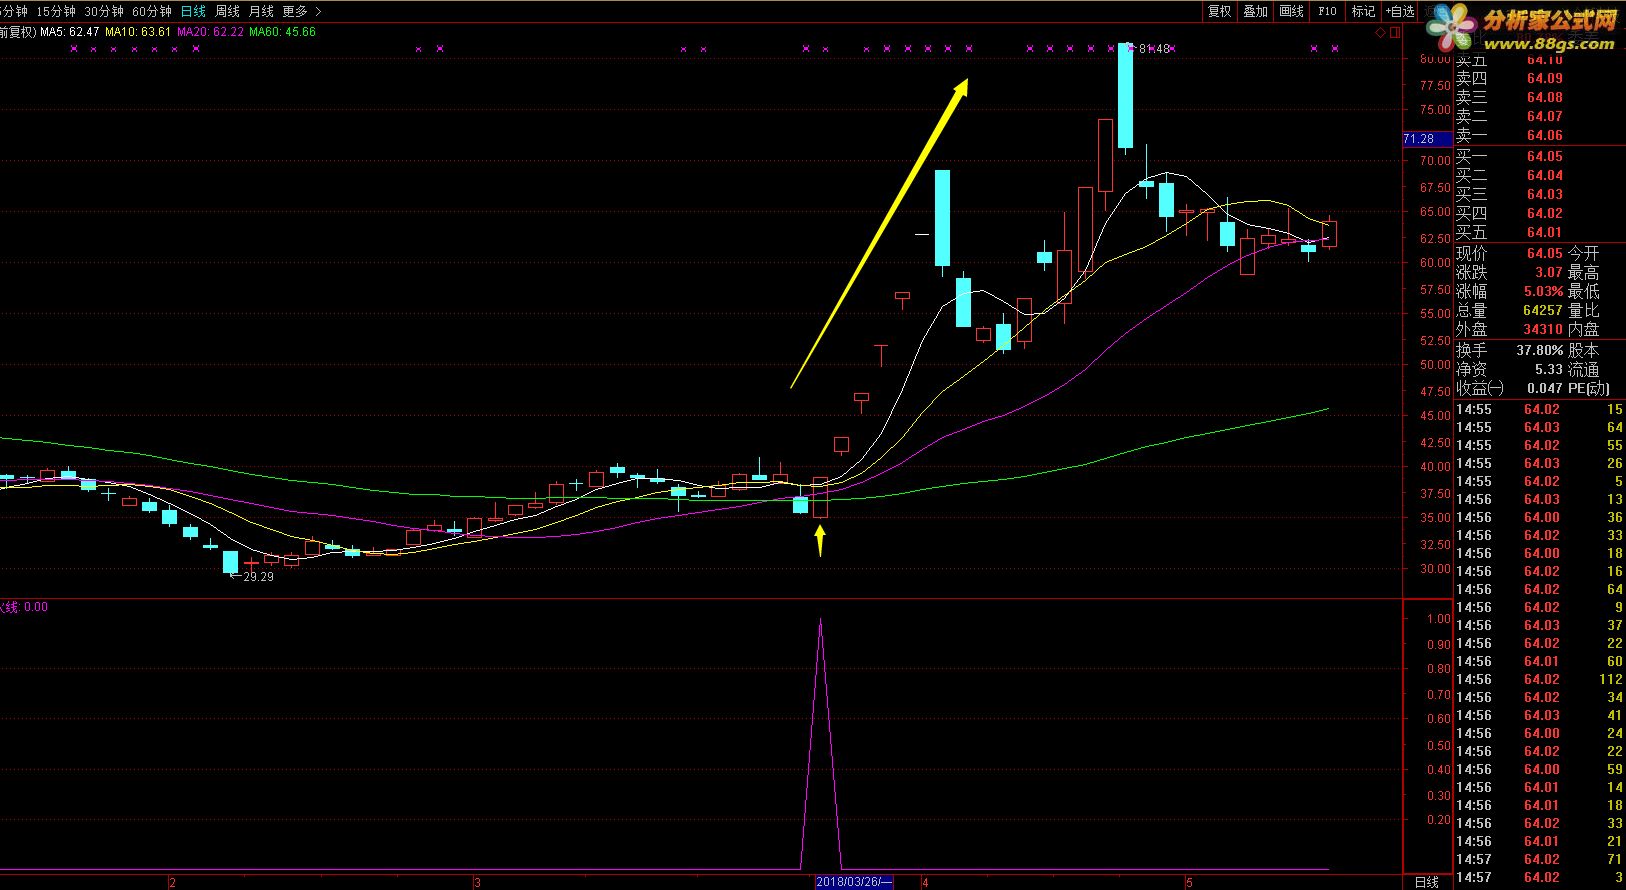Click the square panel icon beside the diamond
The height and width of the screenshot is (890, 1626).
[x=1393, y=33]
